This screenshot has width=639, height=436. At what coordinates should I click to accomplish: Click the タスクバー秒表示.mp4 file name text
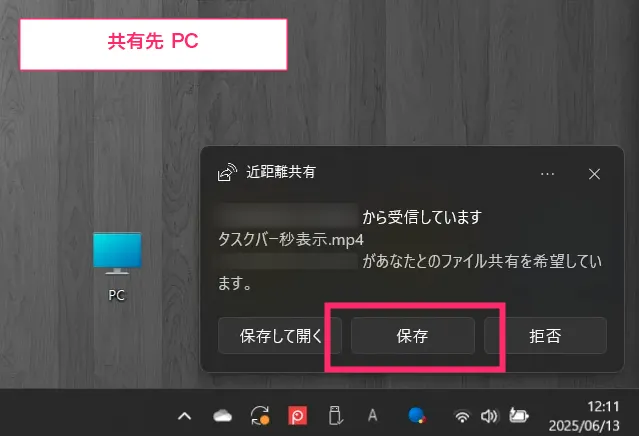click(x=291, y=240)
